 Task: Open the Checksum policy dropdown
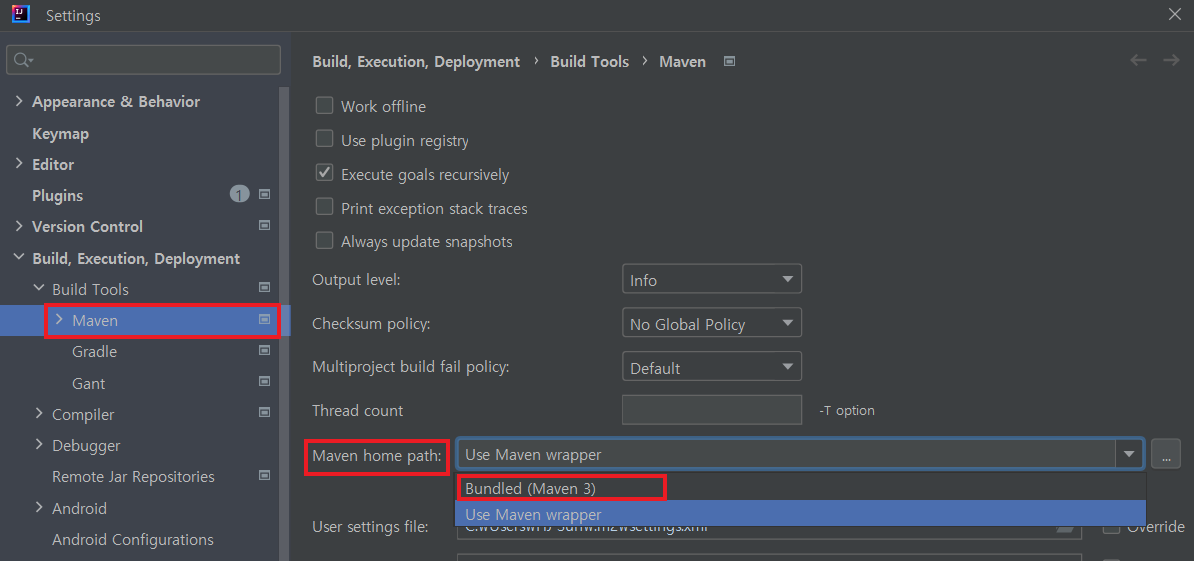click(x=712, y=324)
